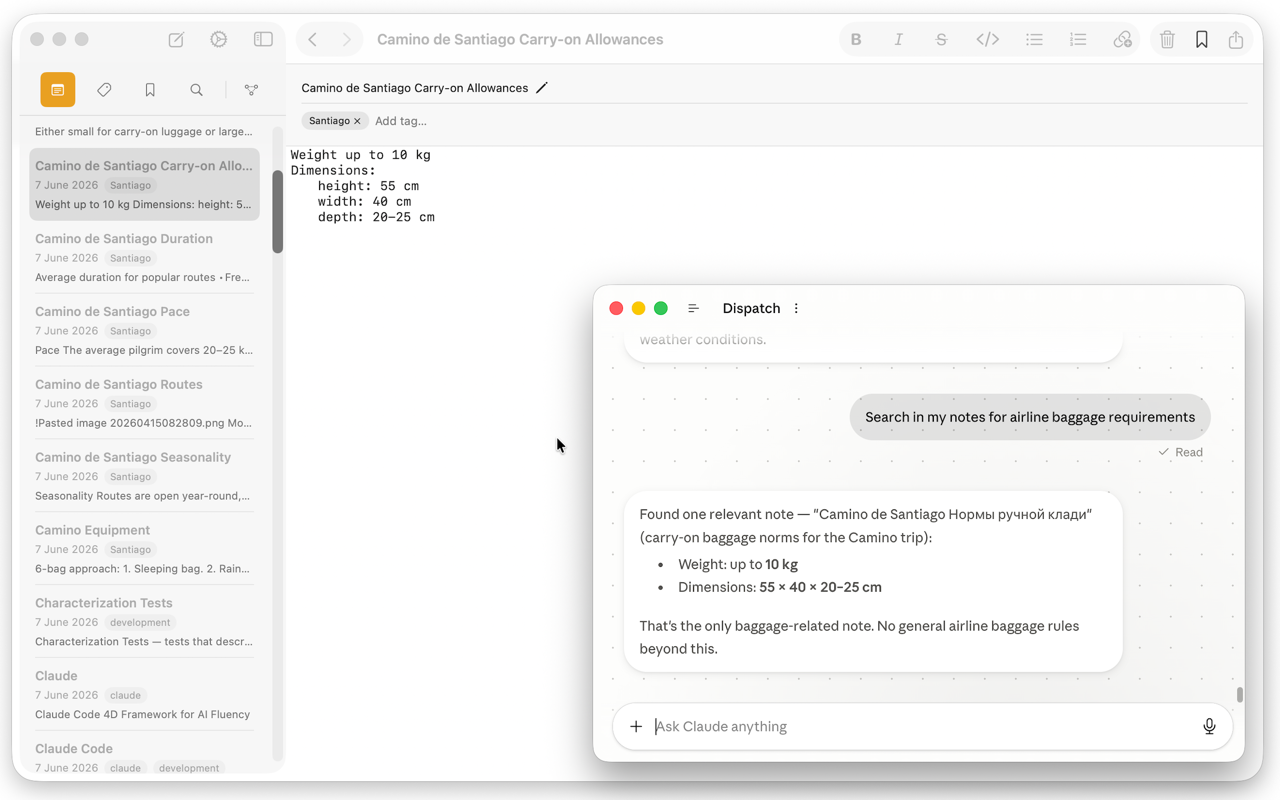The image size is (1280, 800).
Task: Open Camino de Santiago Routes note
Action: pyautogui.click(x=144, y=404)
